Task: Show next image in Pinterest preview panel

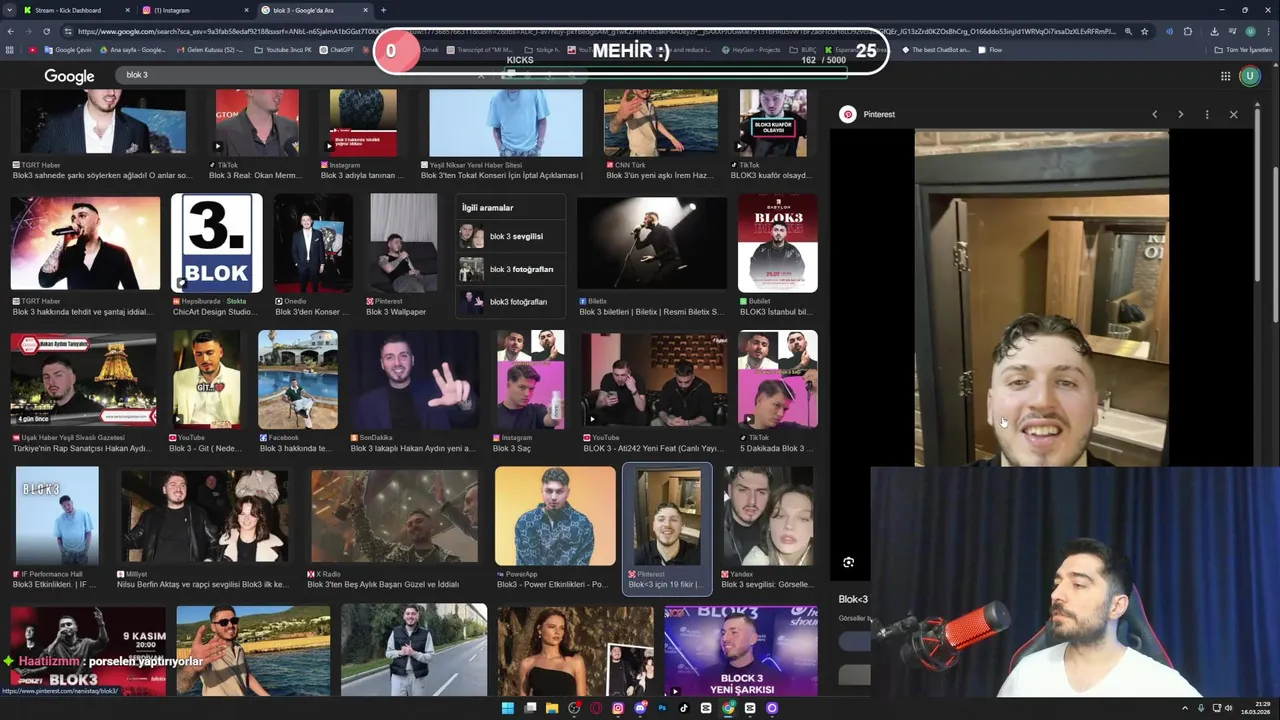Action: tap(1180, 114)
